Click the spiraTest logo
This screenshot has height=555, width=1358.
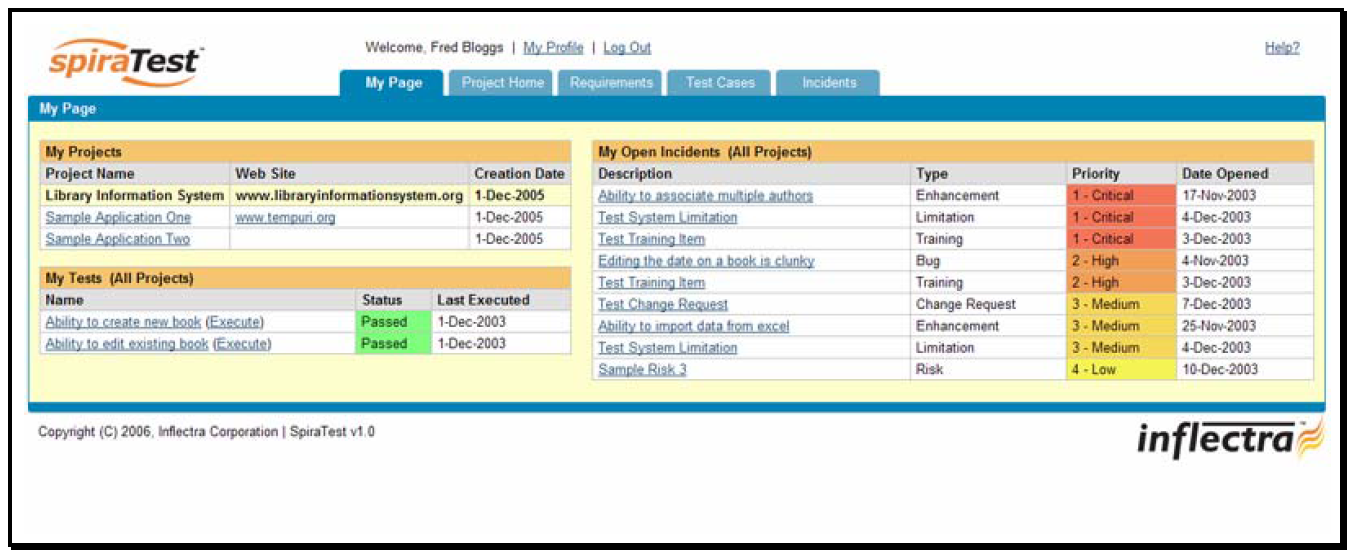pyautogui.click(x=126, y=64)
